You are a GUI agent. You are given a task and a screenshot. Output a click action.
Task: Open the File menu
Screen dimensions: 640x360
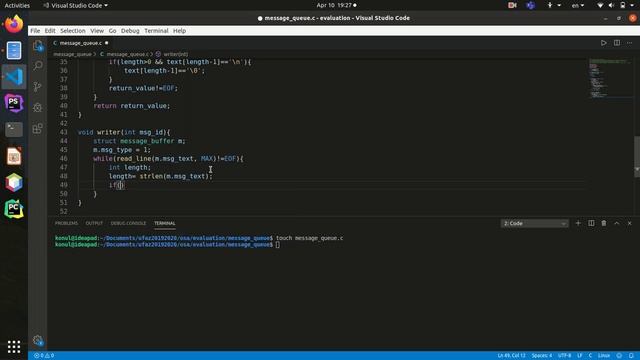pos(35,31)
